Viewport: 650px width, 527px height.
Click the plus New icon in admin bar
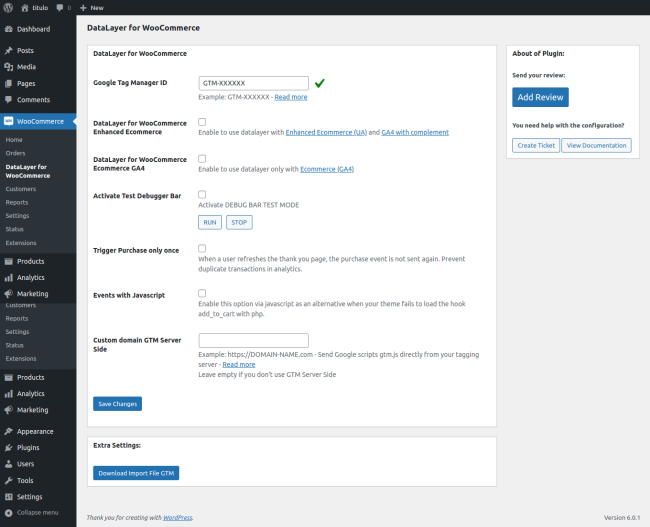click(x=83, y=7)
